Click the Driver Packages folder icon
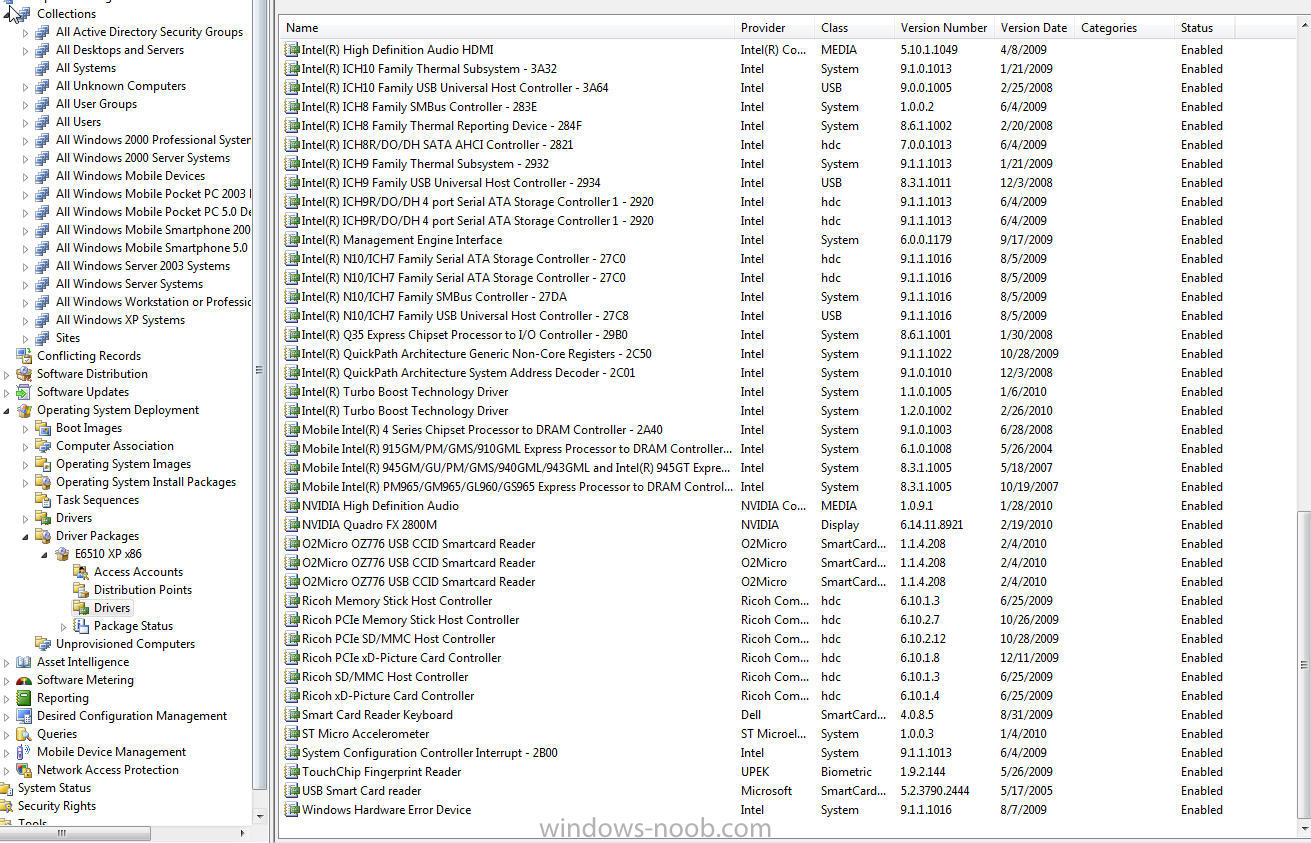1311x843 pixels. pyautogui.click(x=43, y=536)
